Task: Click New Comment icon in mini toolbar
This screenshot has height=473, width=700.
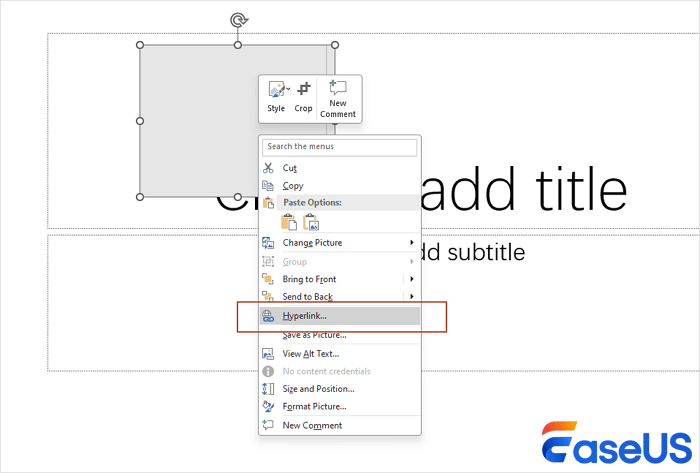Action: pos(337,87)
